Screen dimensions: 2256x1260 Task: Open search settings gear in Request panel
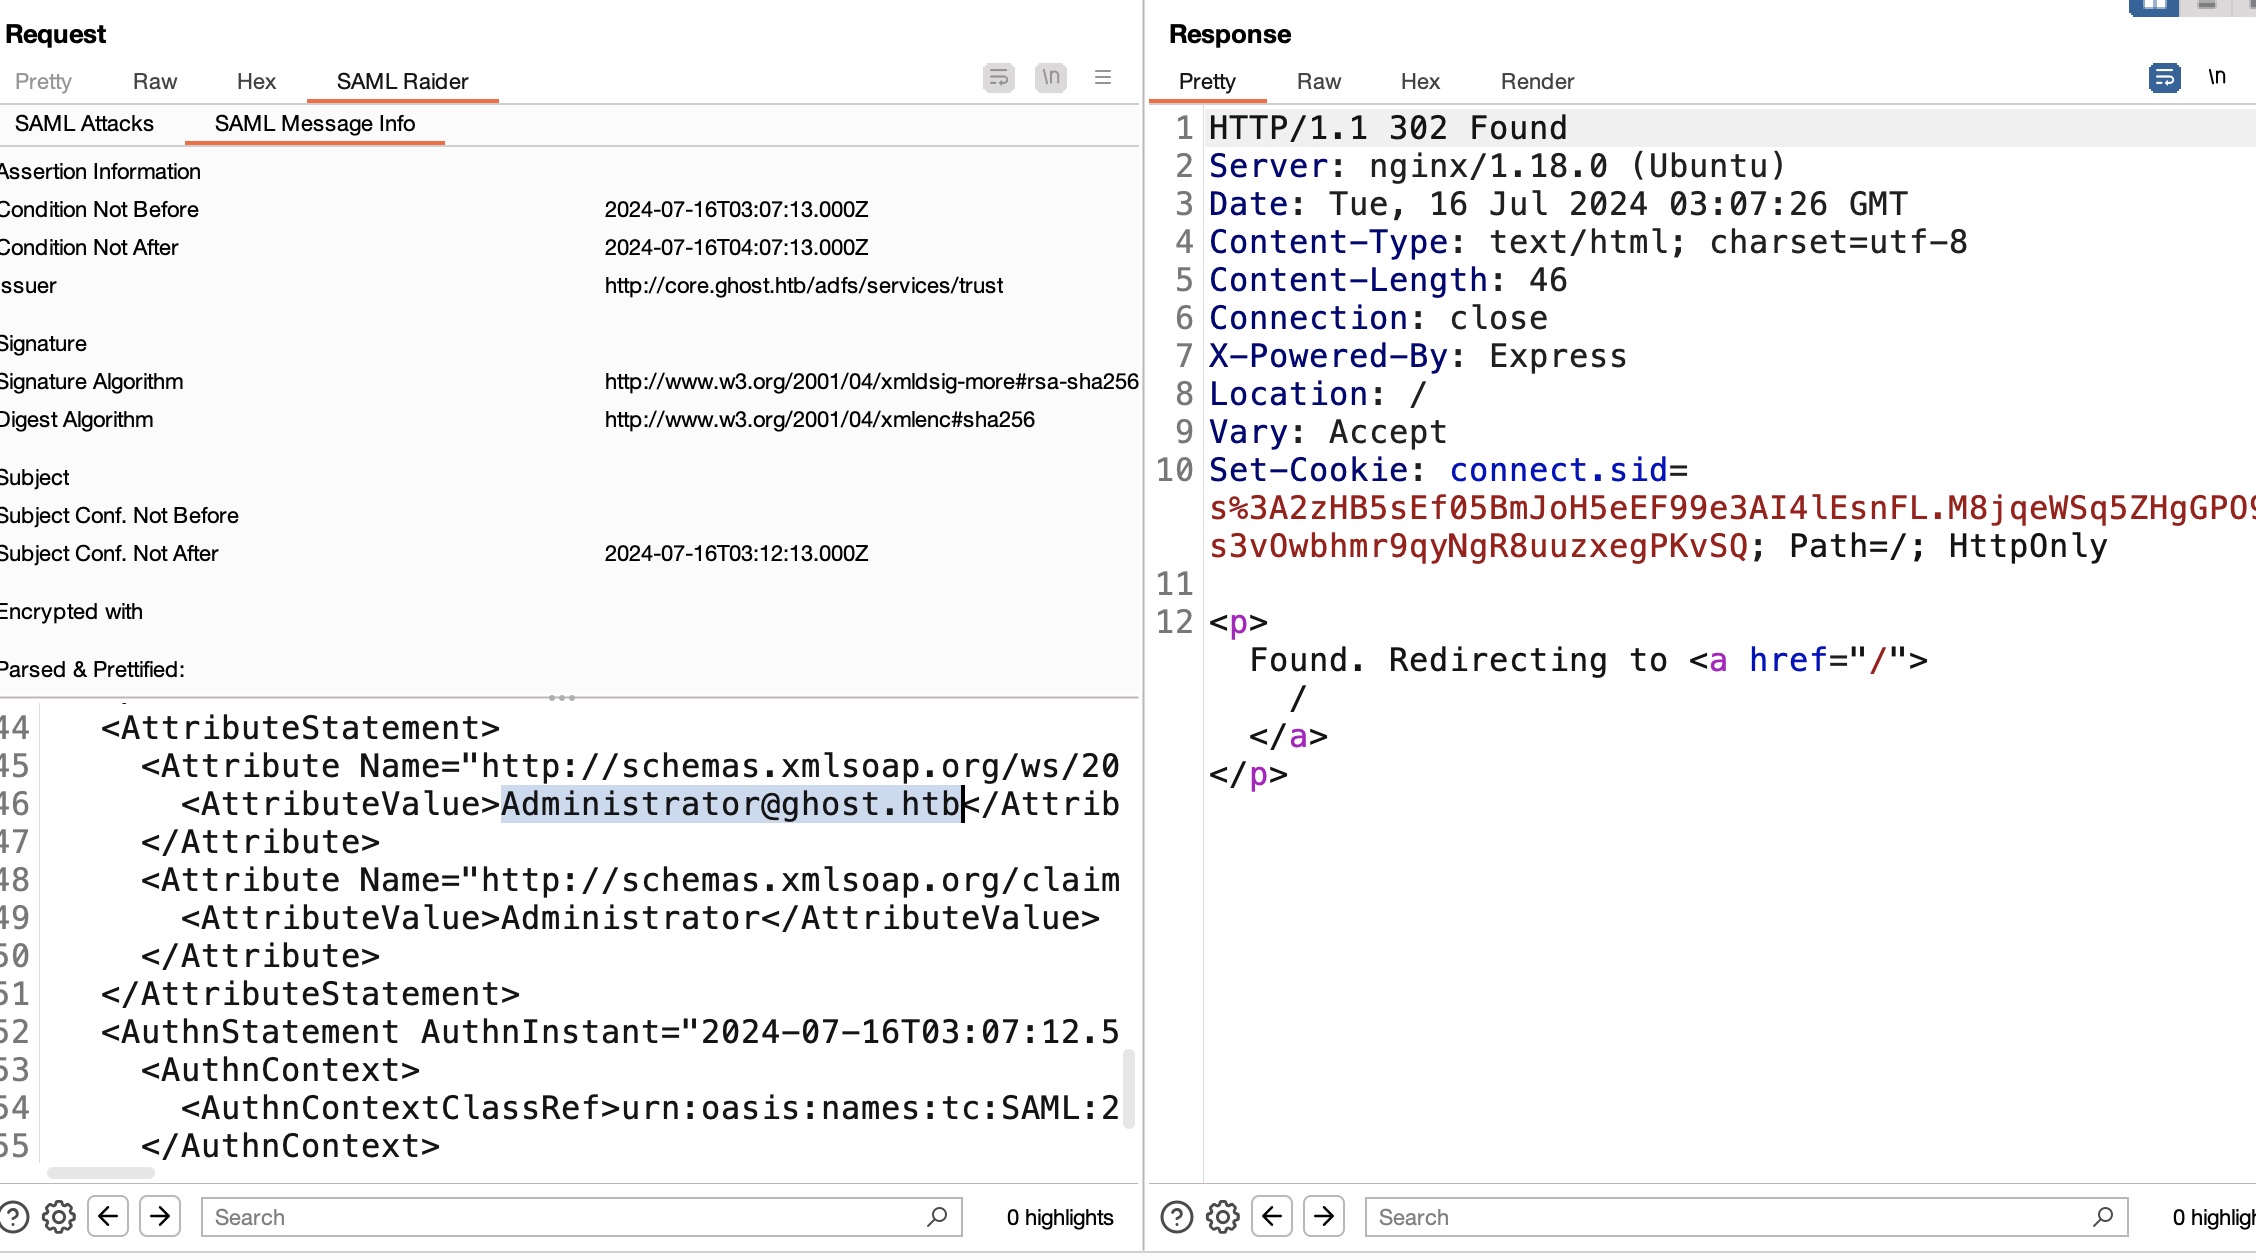click(59, 1217)
